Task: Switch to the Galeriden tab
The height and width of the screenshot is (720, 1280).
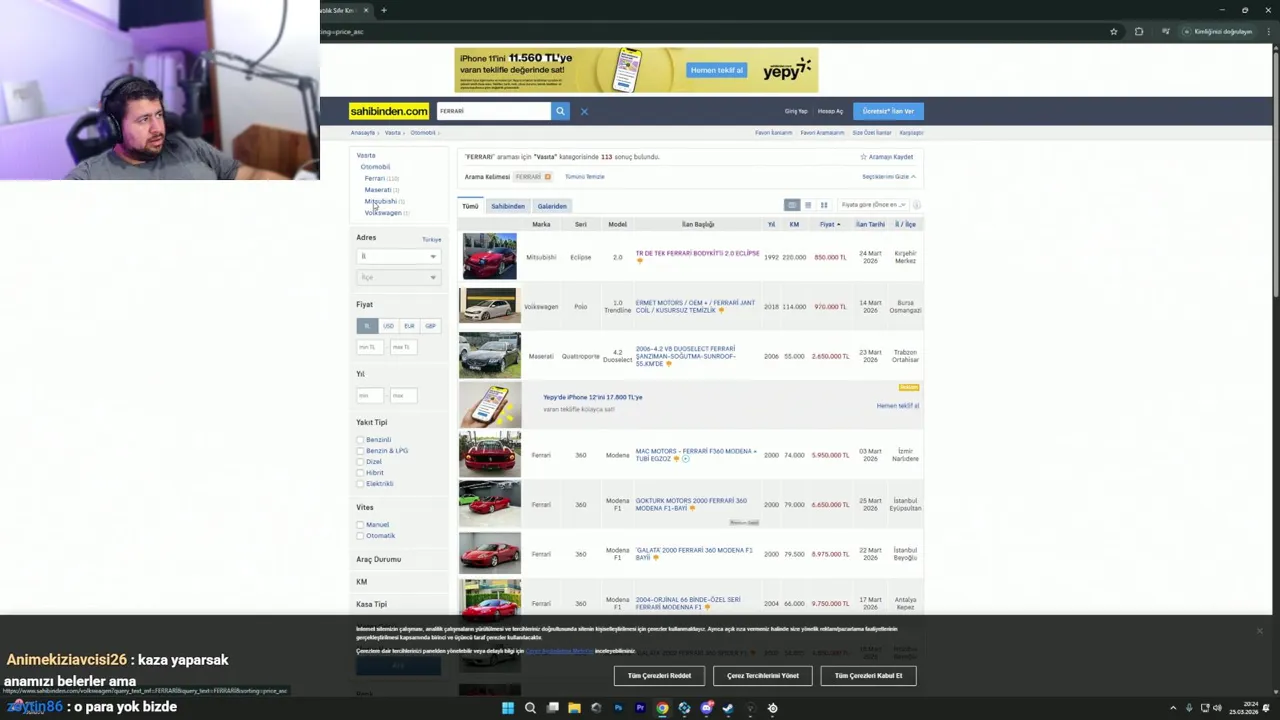Action: [x=552, y=206]
